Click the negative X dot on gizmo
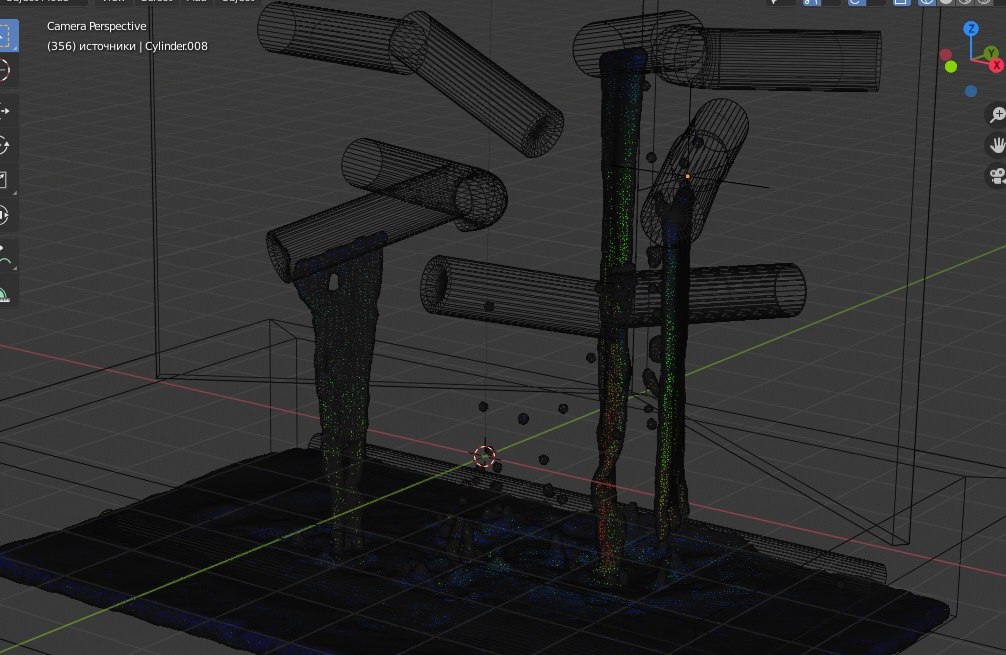The height and width of the screenshot is (655, 1006). (946, 55)
